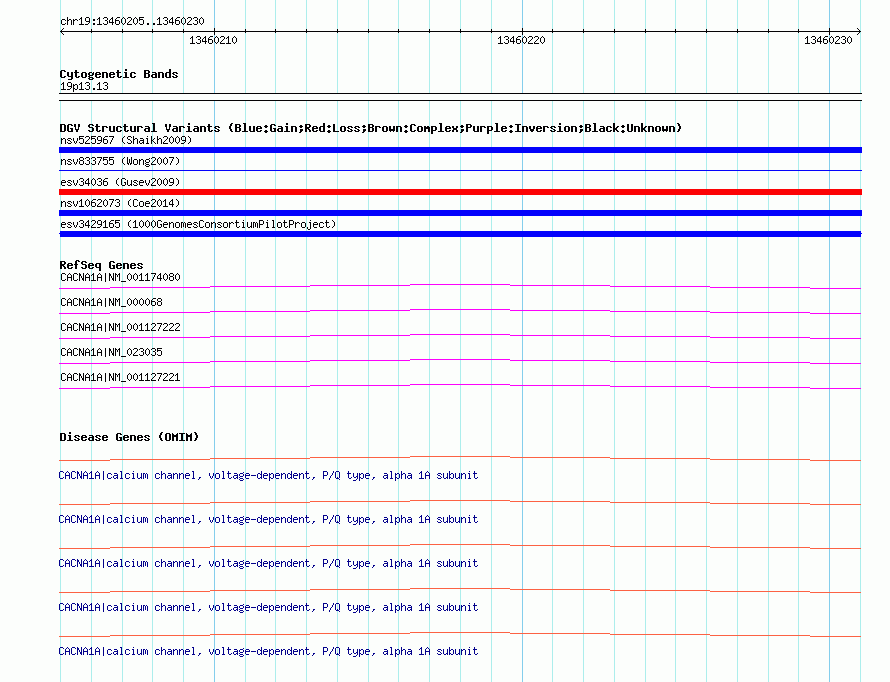Click the 13460220 ruler position label
890x682 pixels.
tap(521, 40)
